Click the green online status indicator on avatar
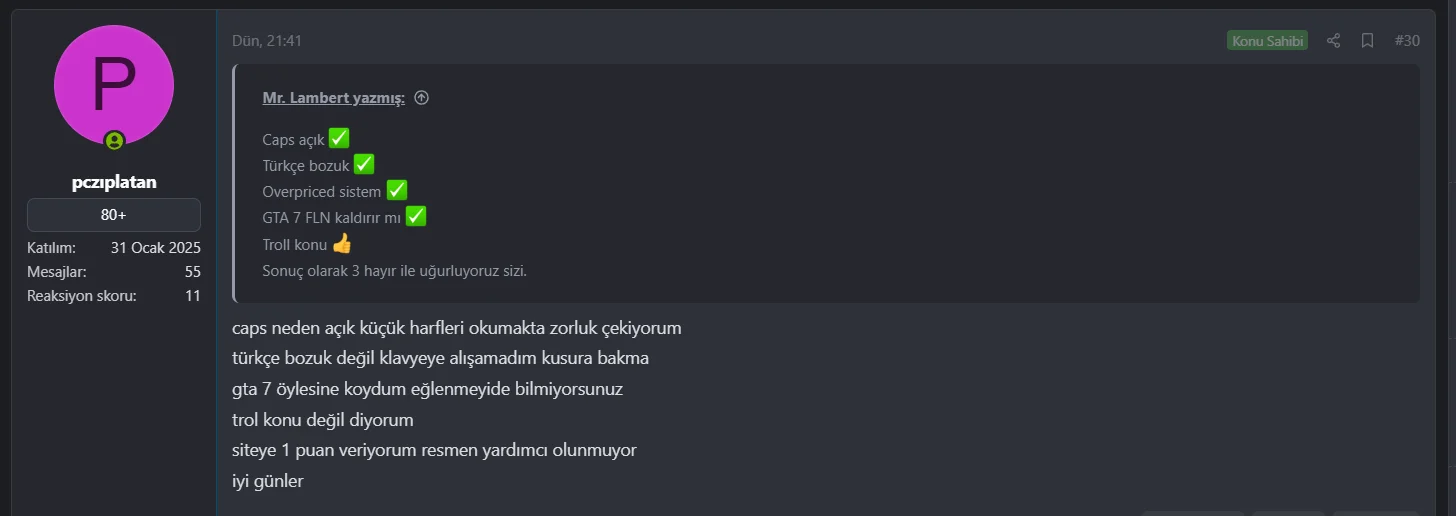The width and height of the screenshot is (1456, 516). tap(114, 141)
